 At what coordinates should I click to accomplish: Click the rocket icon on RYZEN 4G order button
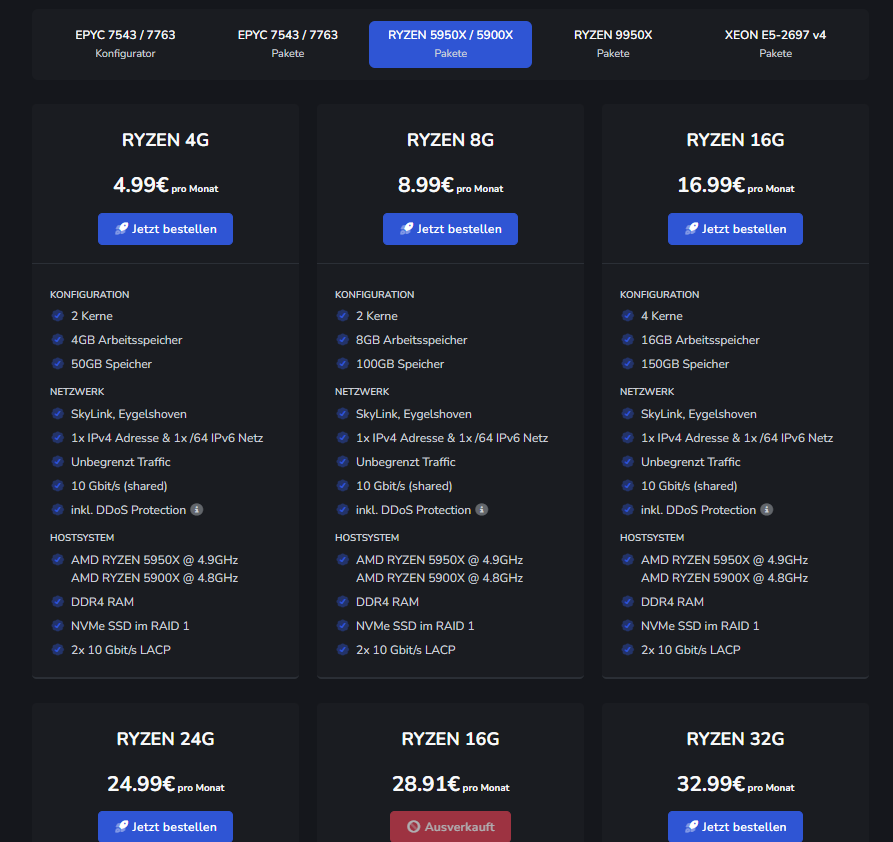(122, 229)
